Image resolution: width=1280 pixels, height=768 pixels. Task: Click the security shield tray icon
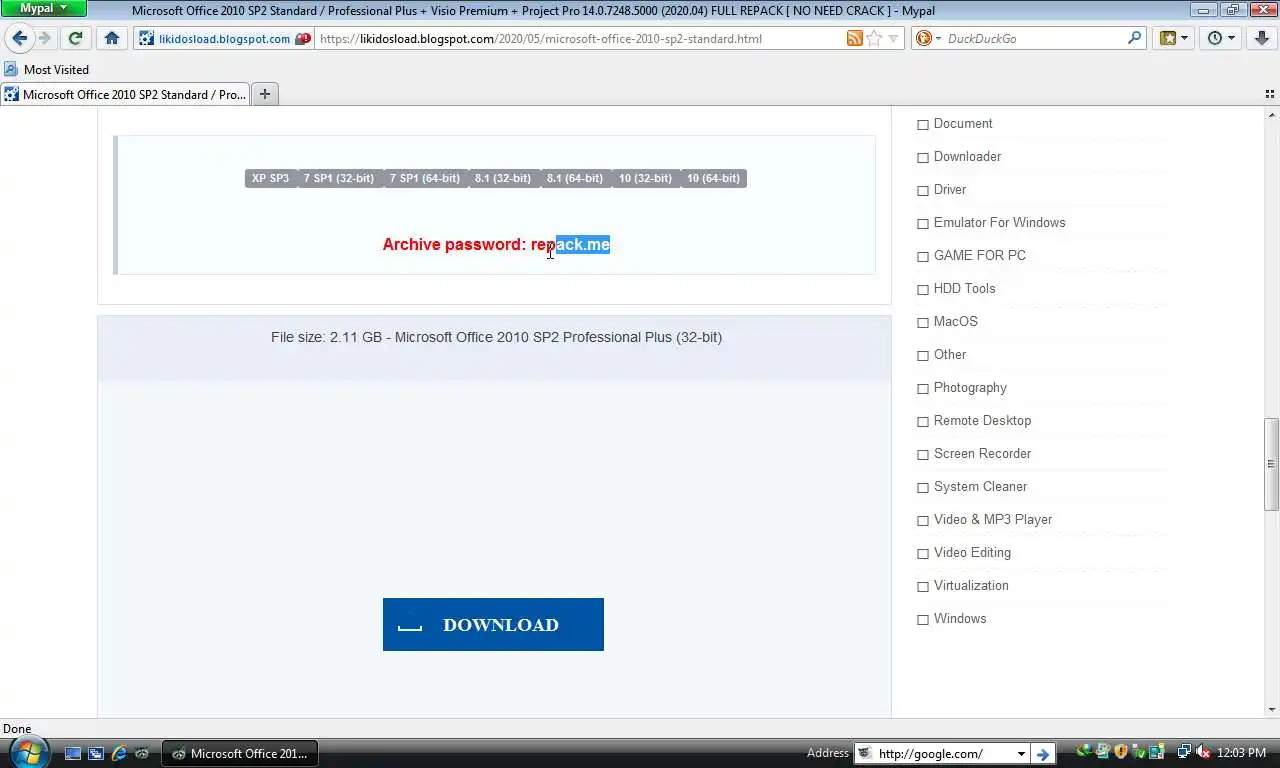[1121, 752]
